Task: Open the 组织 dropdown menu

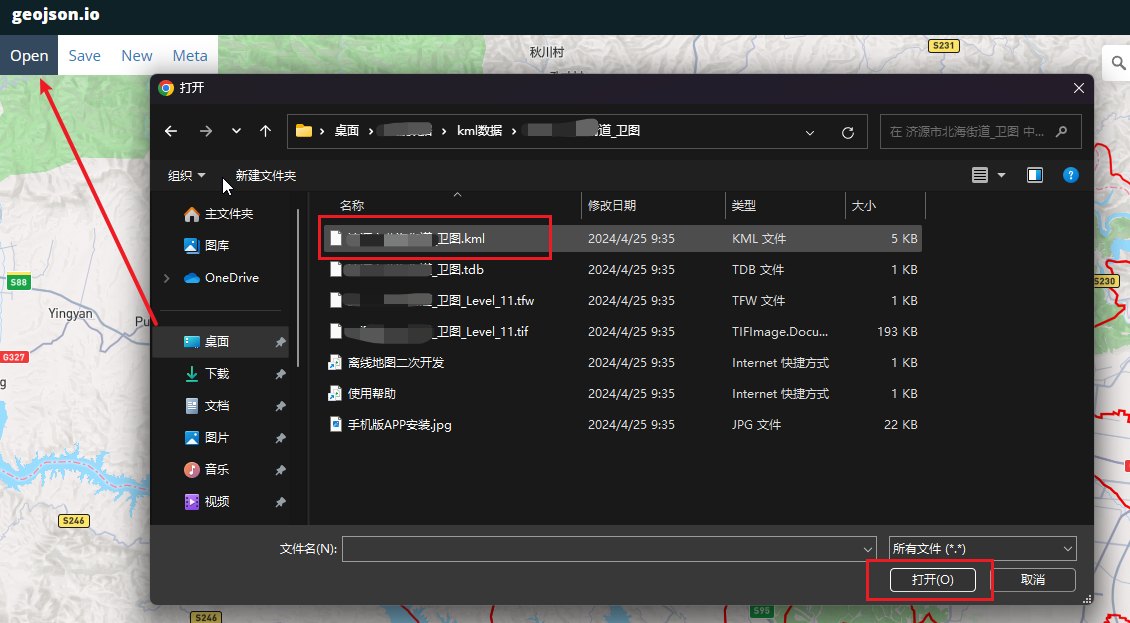Action: pos(187,175)
